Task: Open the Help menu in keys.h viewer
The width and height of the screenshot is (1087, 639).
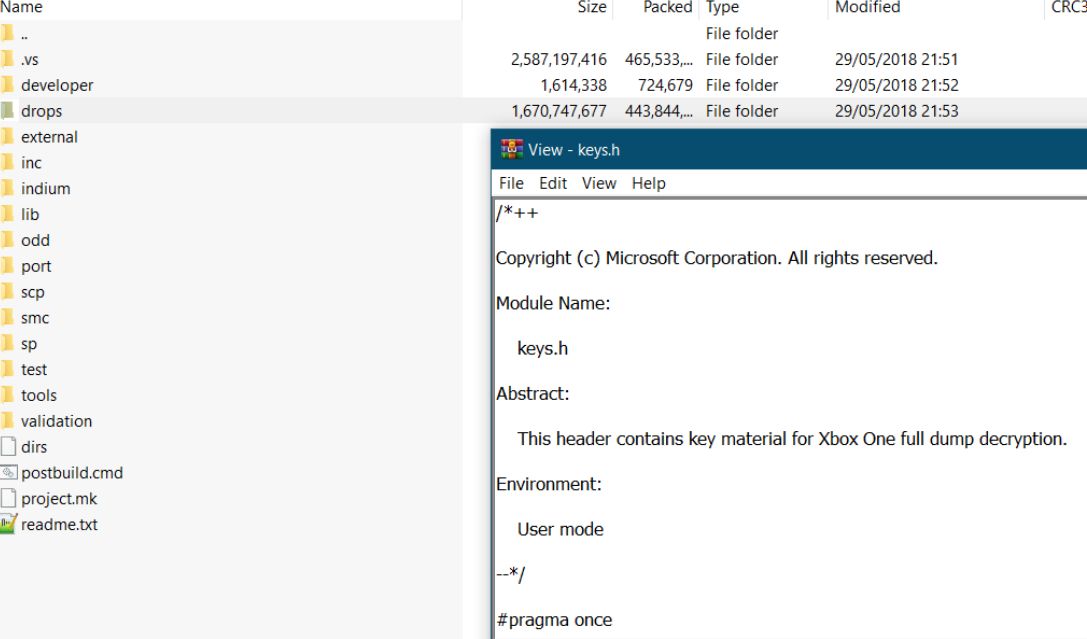Action: click(648, 183)
